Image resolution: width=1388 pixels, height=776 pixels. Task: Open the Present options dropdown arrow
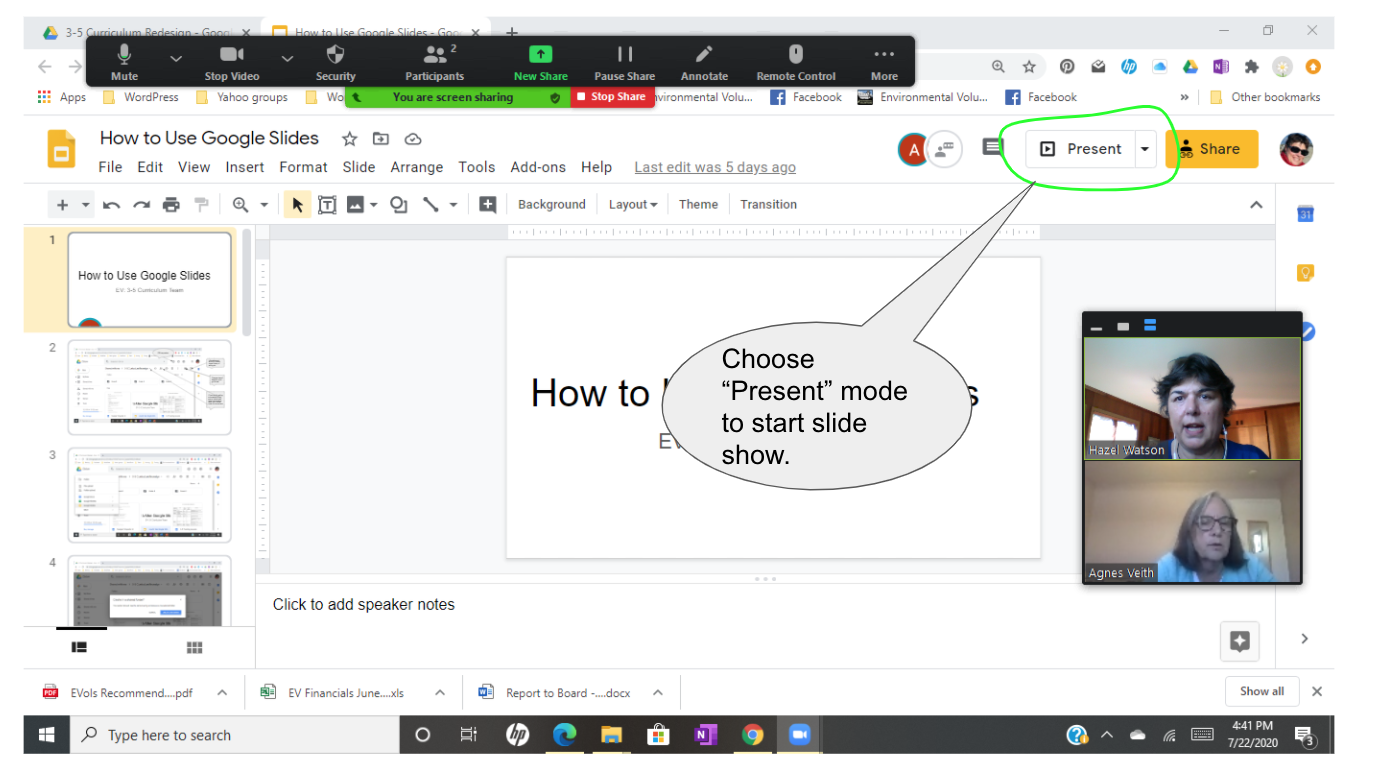(1145, 149)
